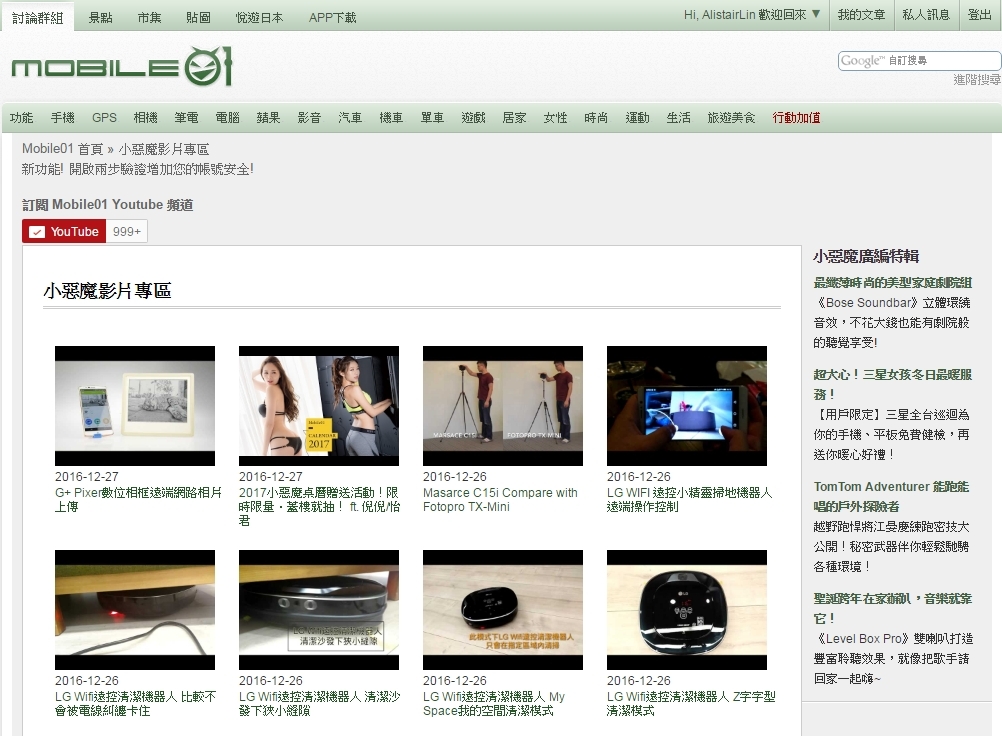This screenshot has height=736, width=1002.
Task: Select 機車 in the category menu
Action: point(391,118)
